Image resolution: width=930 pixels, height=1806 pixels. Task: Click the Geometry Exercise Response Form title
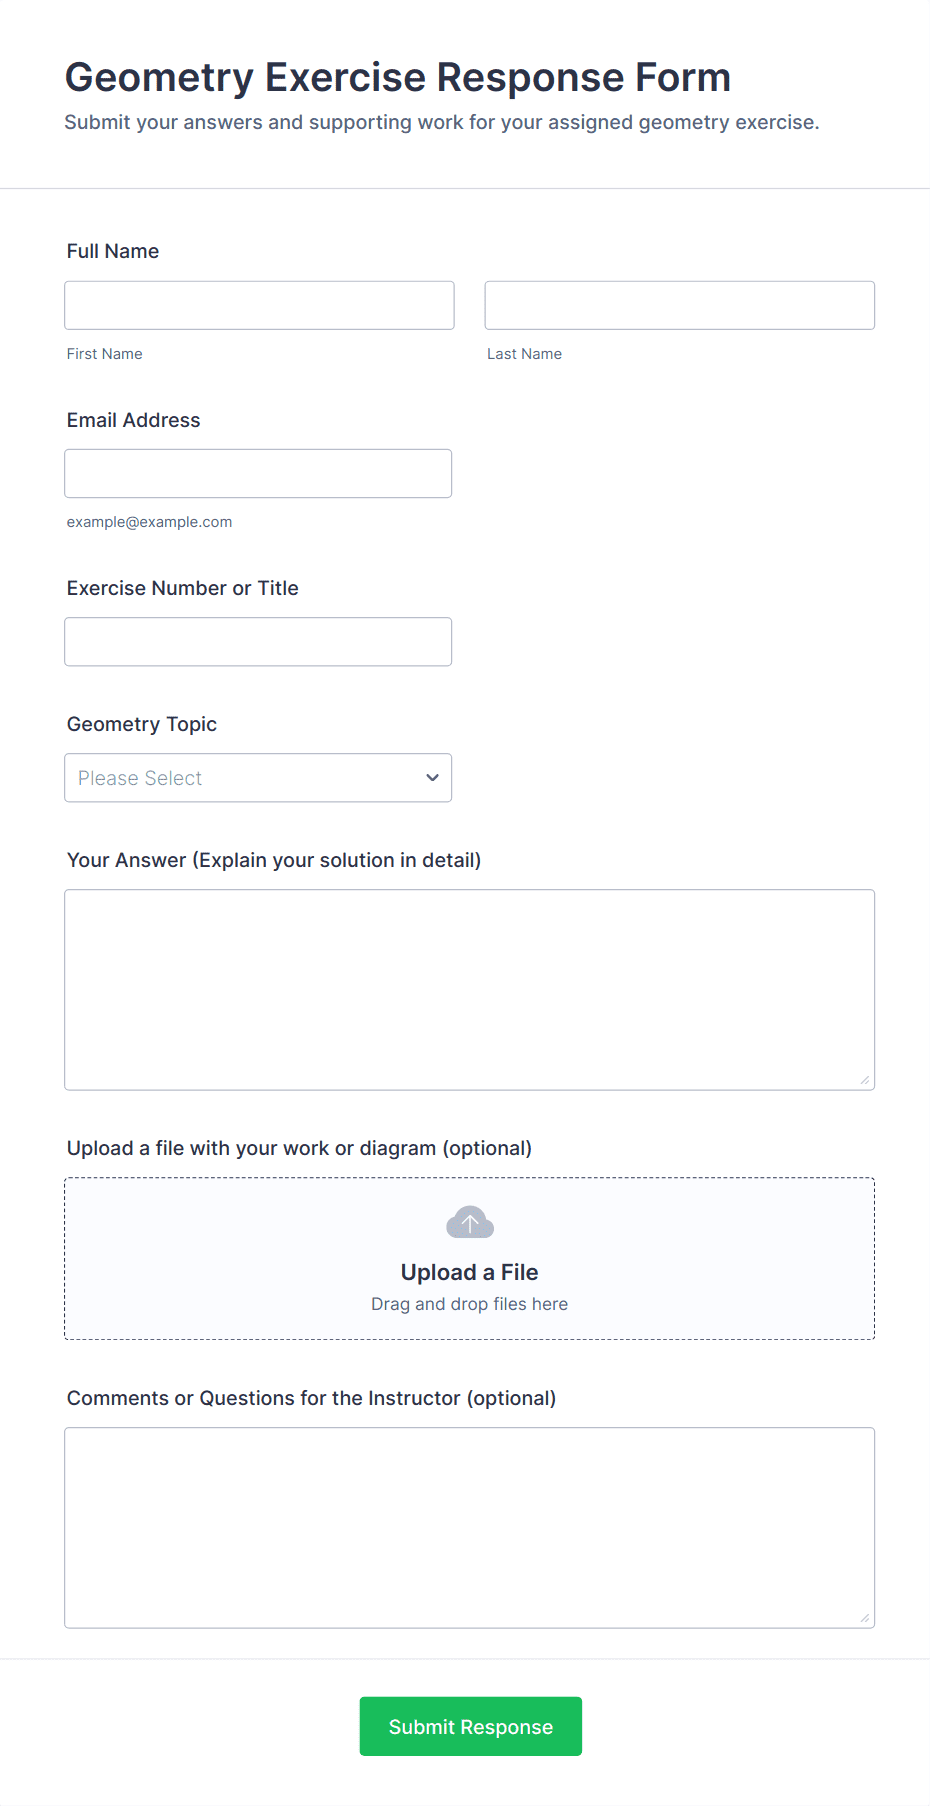click(x=397, y=77)
